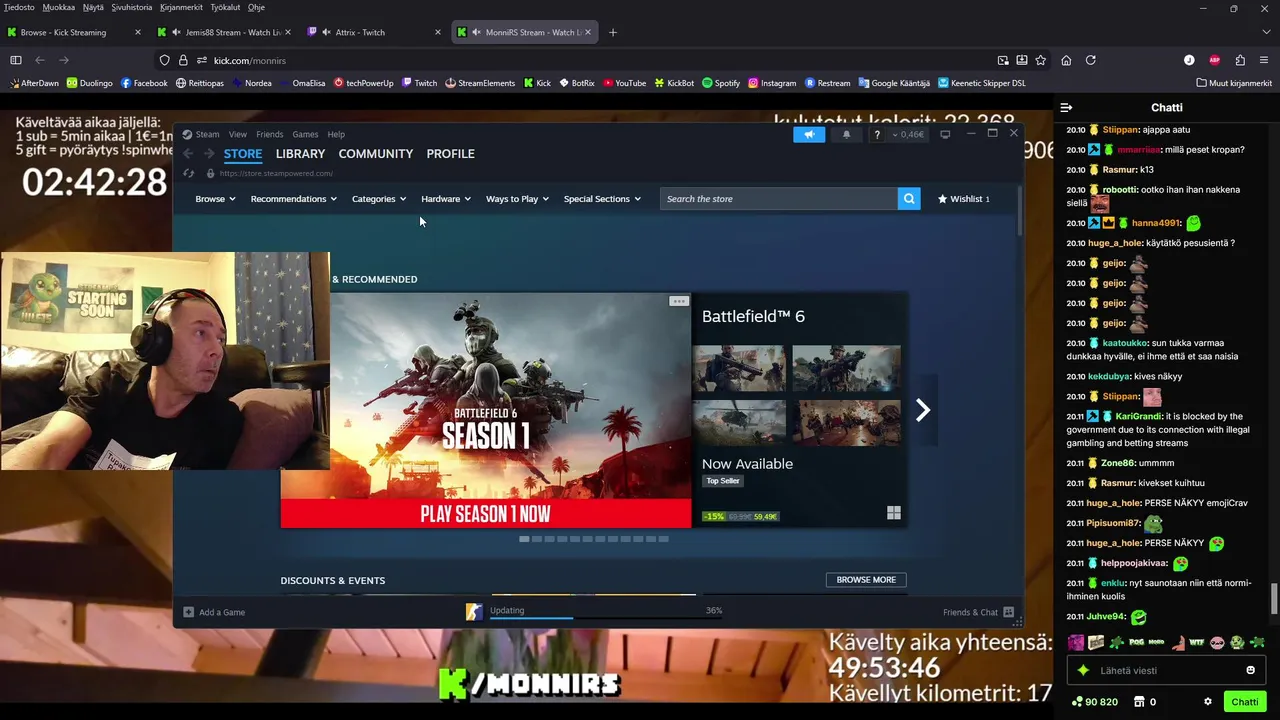This screenshot has width=1280, height=720.
Task: Expand the Hardware dropdown
Action: pos(446,199)
